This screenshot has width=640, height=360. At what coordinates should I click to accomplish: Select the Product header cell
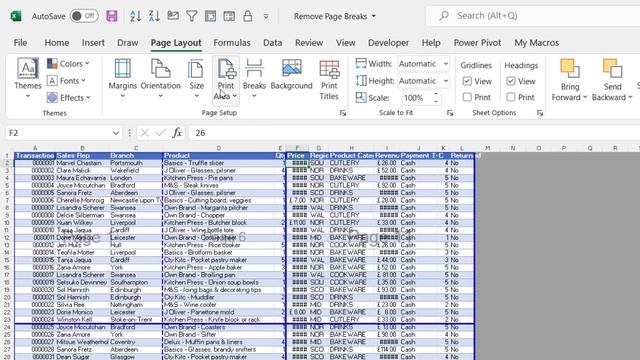219,156
